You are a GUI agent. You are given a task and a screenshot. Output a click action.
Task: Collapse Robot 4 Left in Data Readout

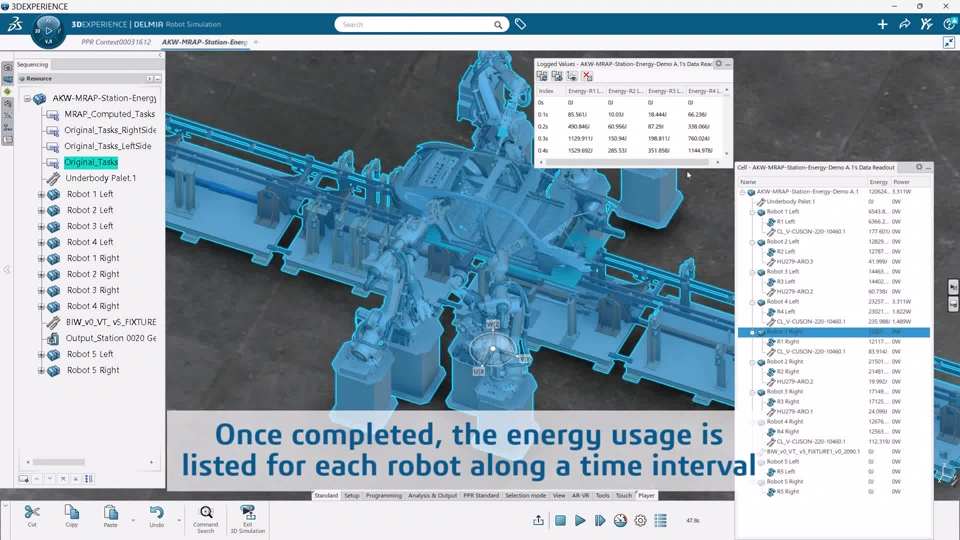point(752,302)
